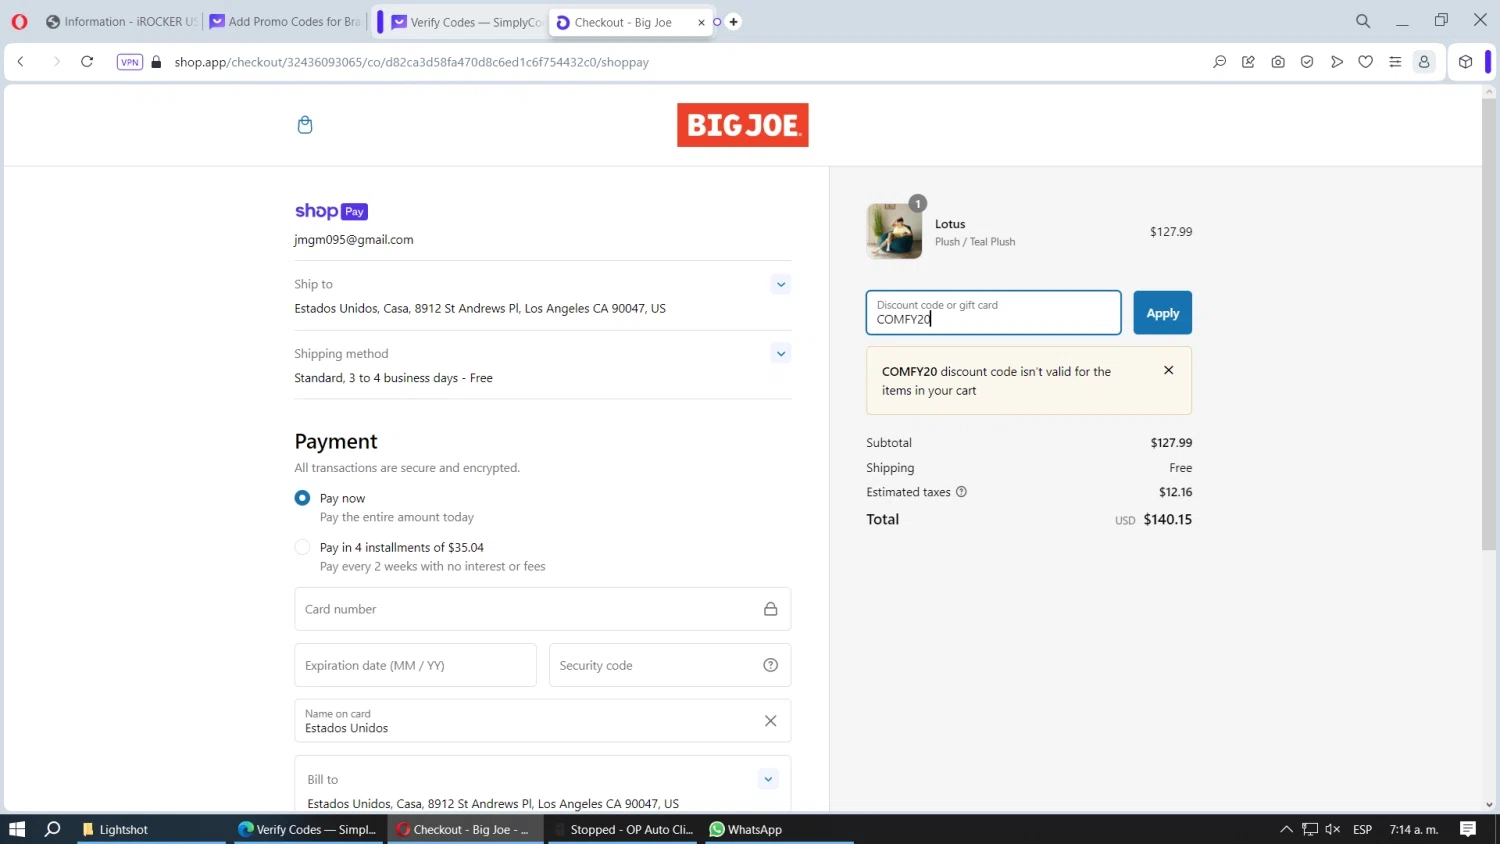The height and width of the screenshot is (844, 1500).
Task: Open Verify Codes Edge window in taskbar
Action: tap(310, 829)
